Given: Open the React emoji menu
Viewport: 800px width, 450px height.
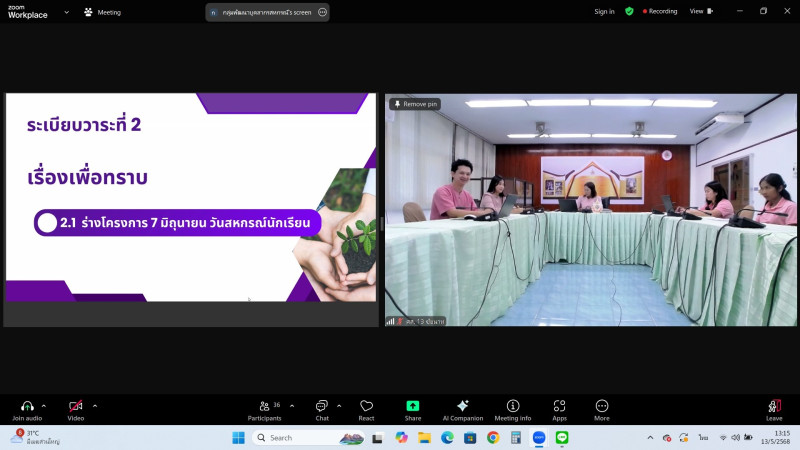Looking at the screenshot, I should click(366, 409).
